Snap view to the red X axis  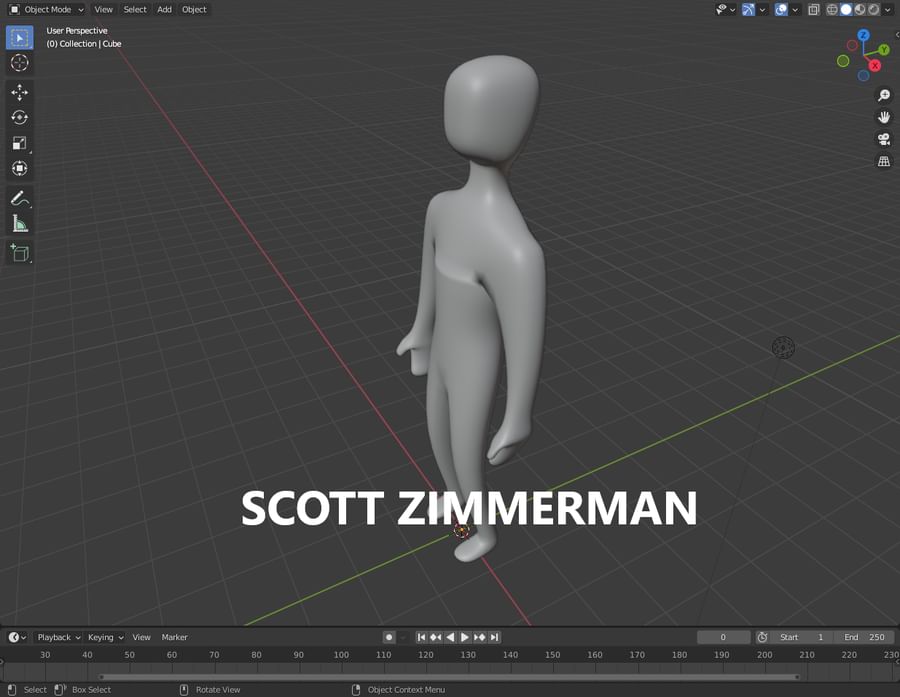point(875,66)
